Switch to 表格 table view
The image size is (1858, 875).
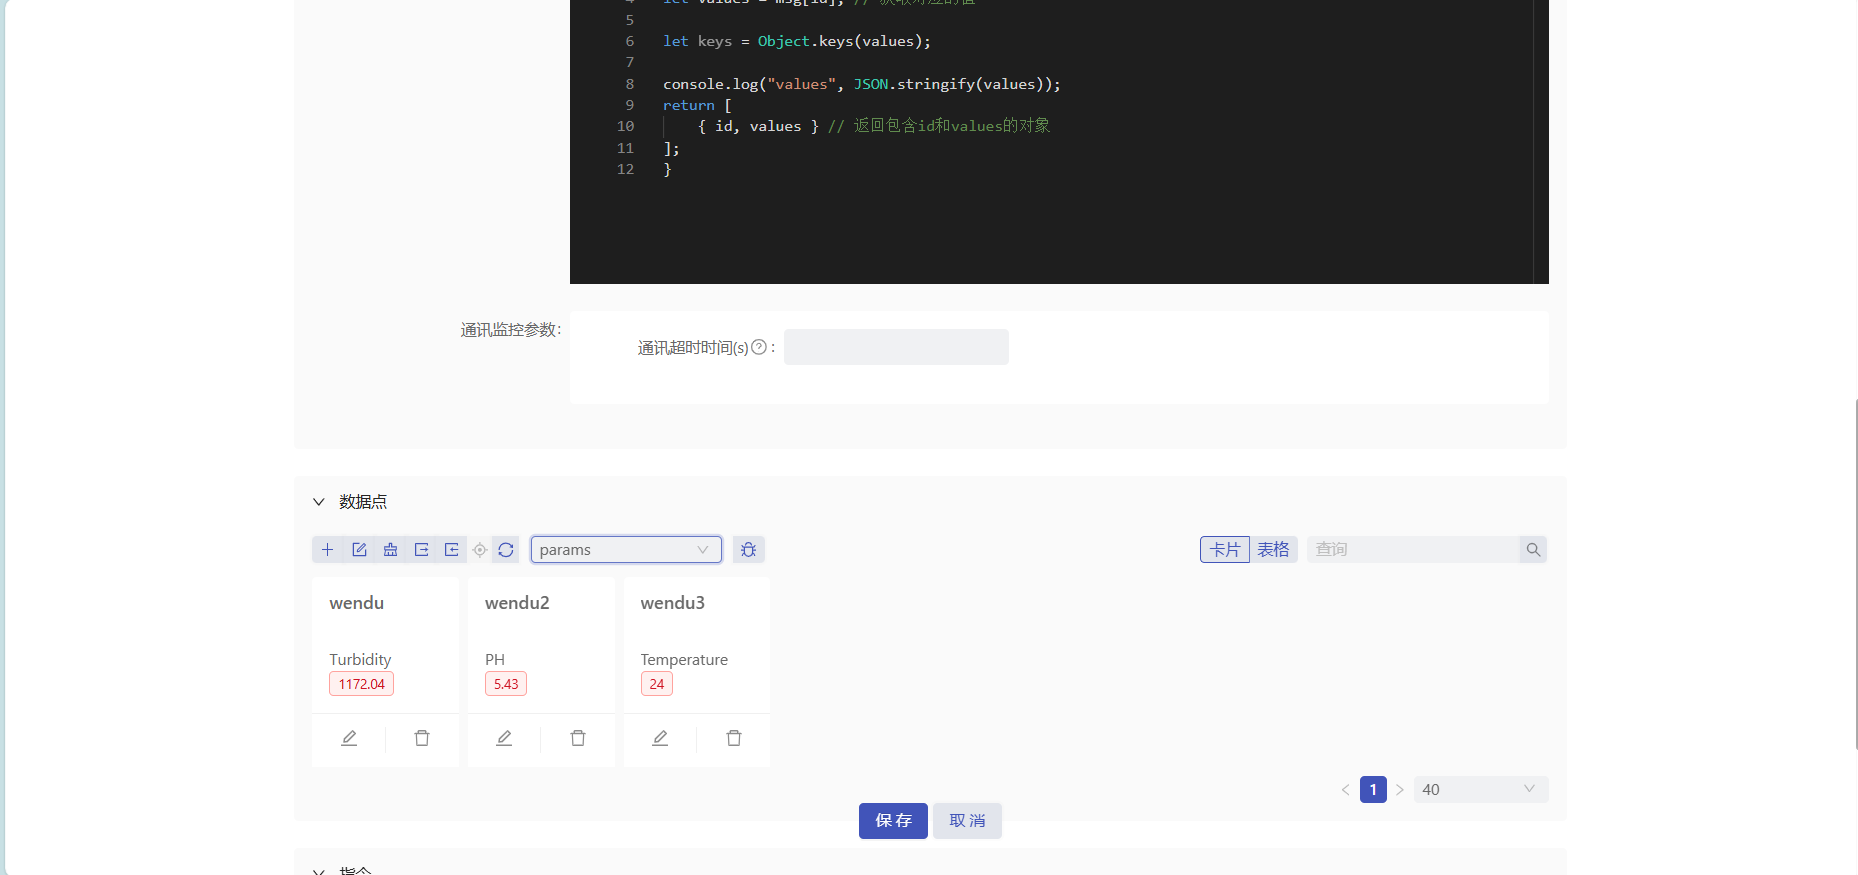point(1273,550)
